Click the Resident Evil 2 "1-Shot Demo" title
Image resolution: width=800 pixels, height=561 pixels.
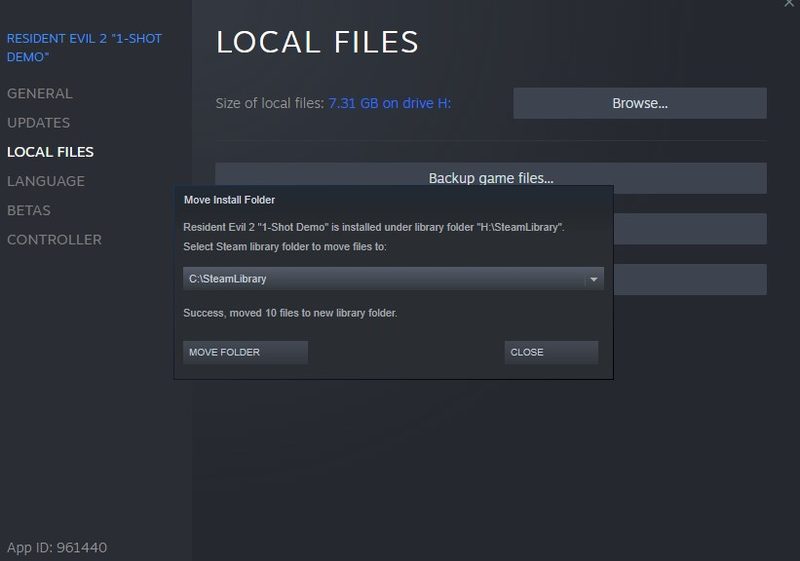[84, 47]
